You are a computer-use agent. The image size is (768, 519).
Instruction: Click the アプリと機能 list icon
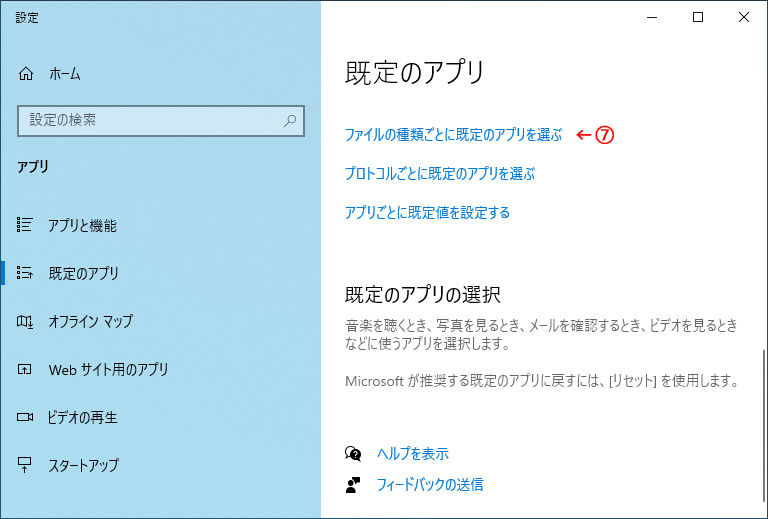[x=24, y=225]
